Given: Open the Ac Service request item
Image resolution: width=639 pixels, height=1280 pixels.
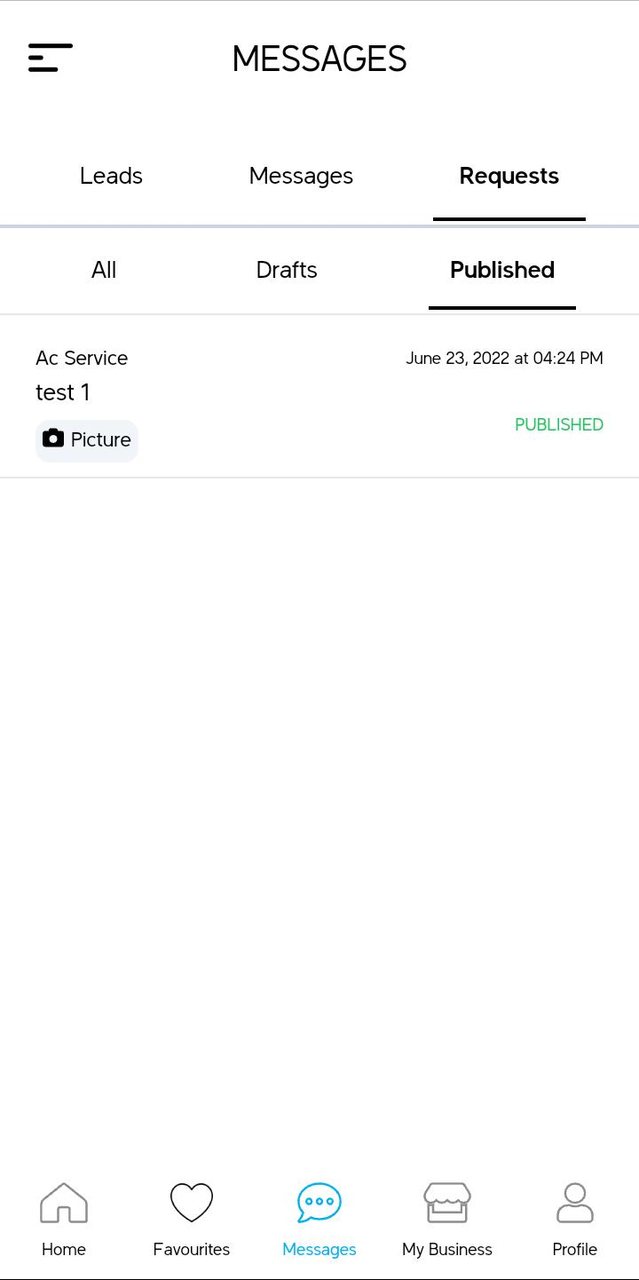Looking at the screenshot, I should click(x=81, y=358).
